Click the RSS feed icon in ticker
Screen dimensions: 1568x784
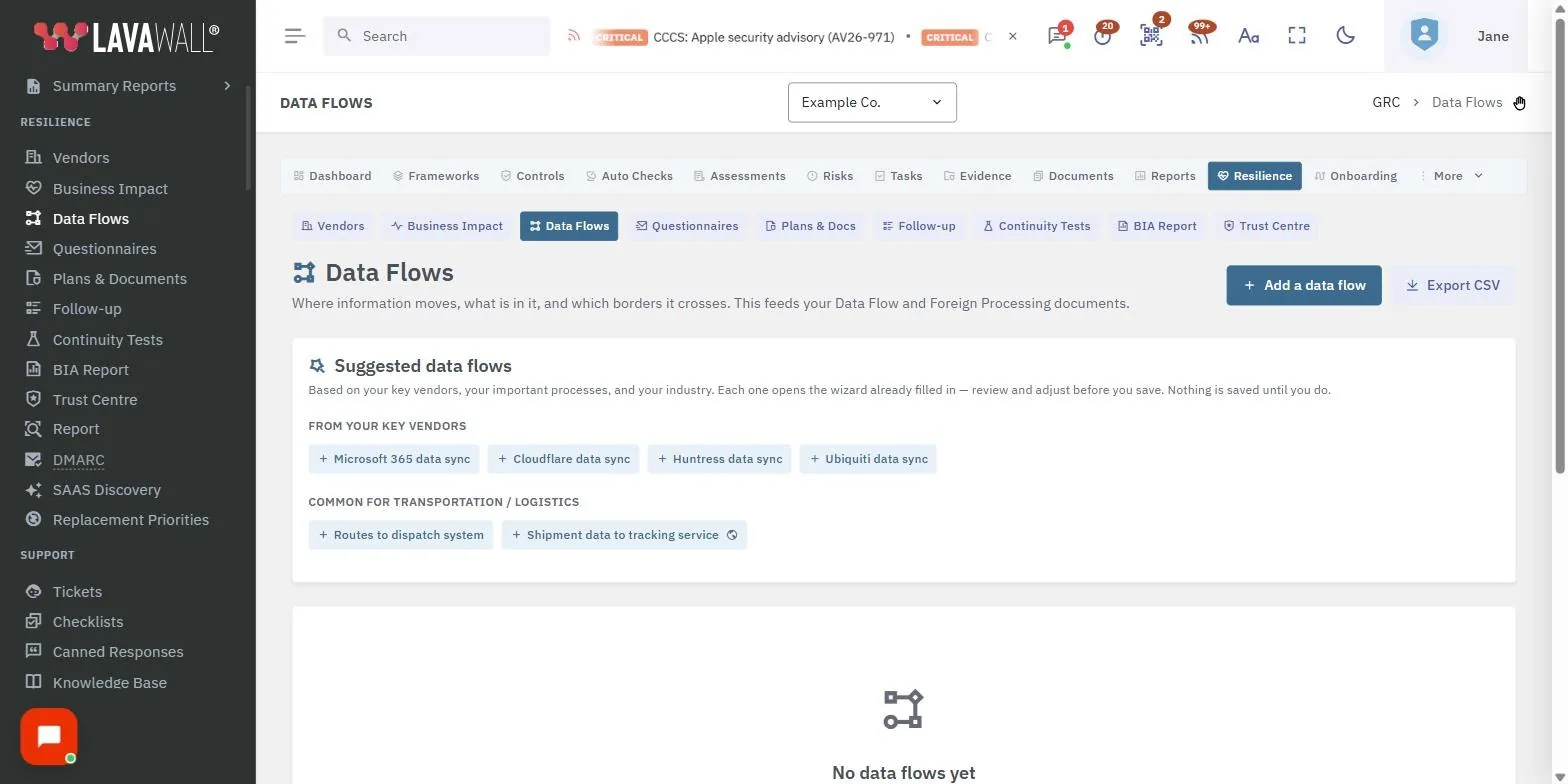tap(574, 36)
